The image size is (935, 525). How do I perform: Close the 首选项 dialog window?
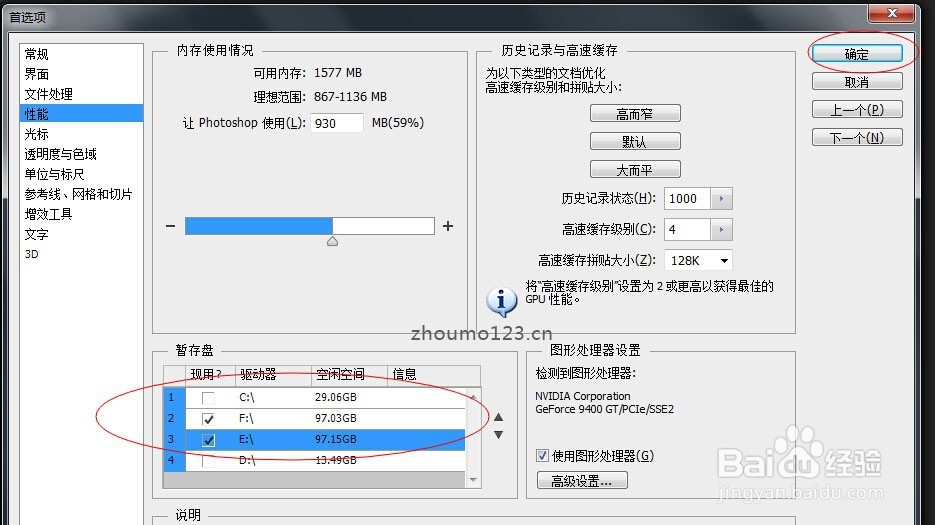(x=892, y=13)
